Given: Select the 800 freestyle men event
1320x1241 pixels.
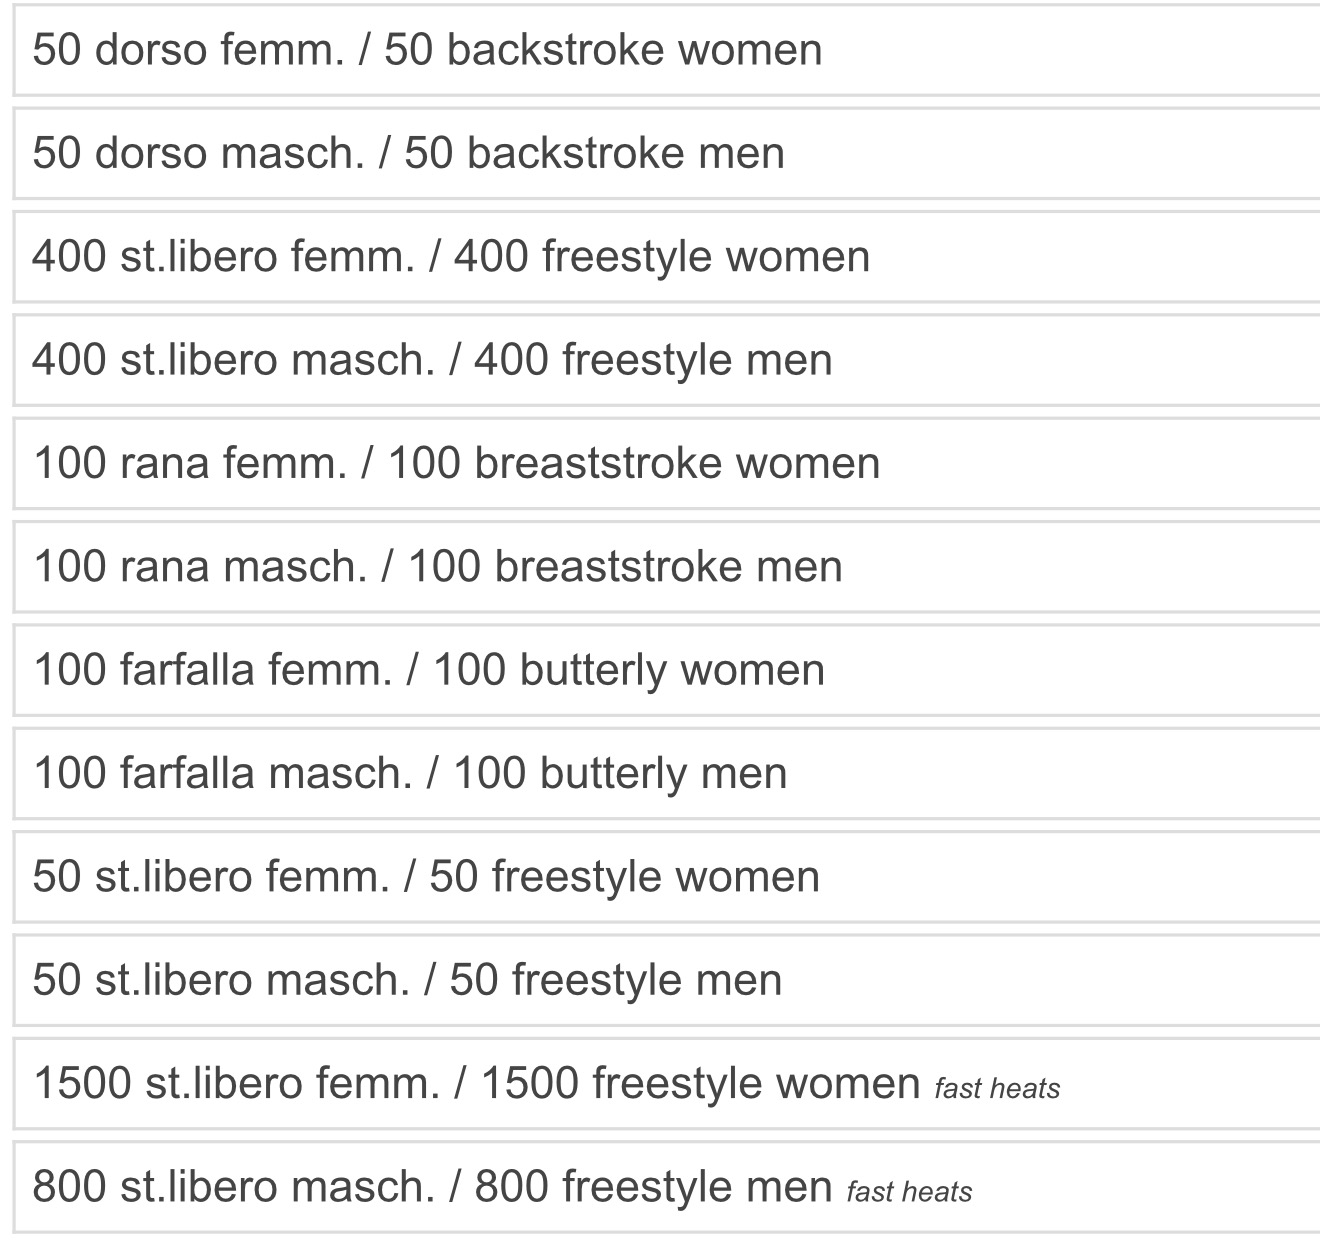Looking at the screenshot, I should click(432, 1187).
